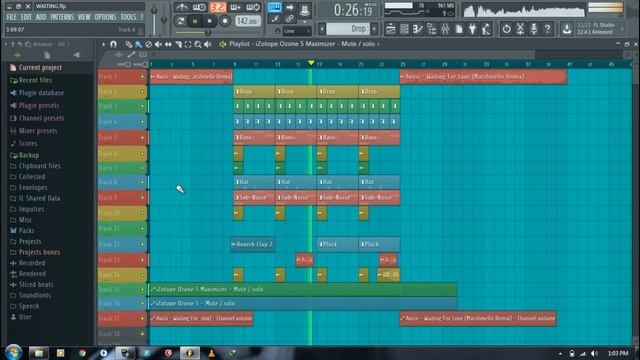Click the close all windows X icon
The height and width of the screenshot is (360, 640).
pyautogui.click(x=520, y=29)
